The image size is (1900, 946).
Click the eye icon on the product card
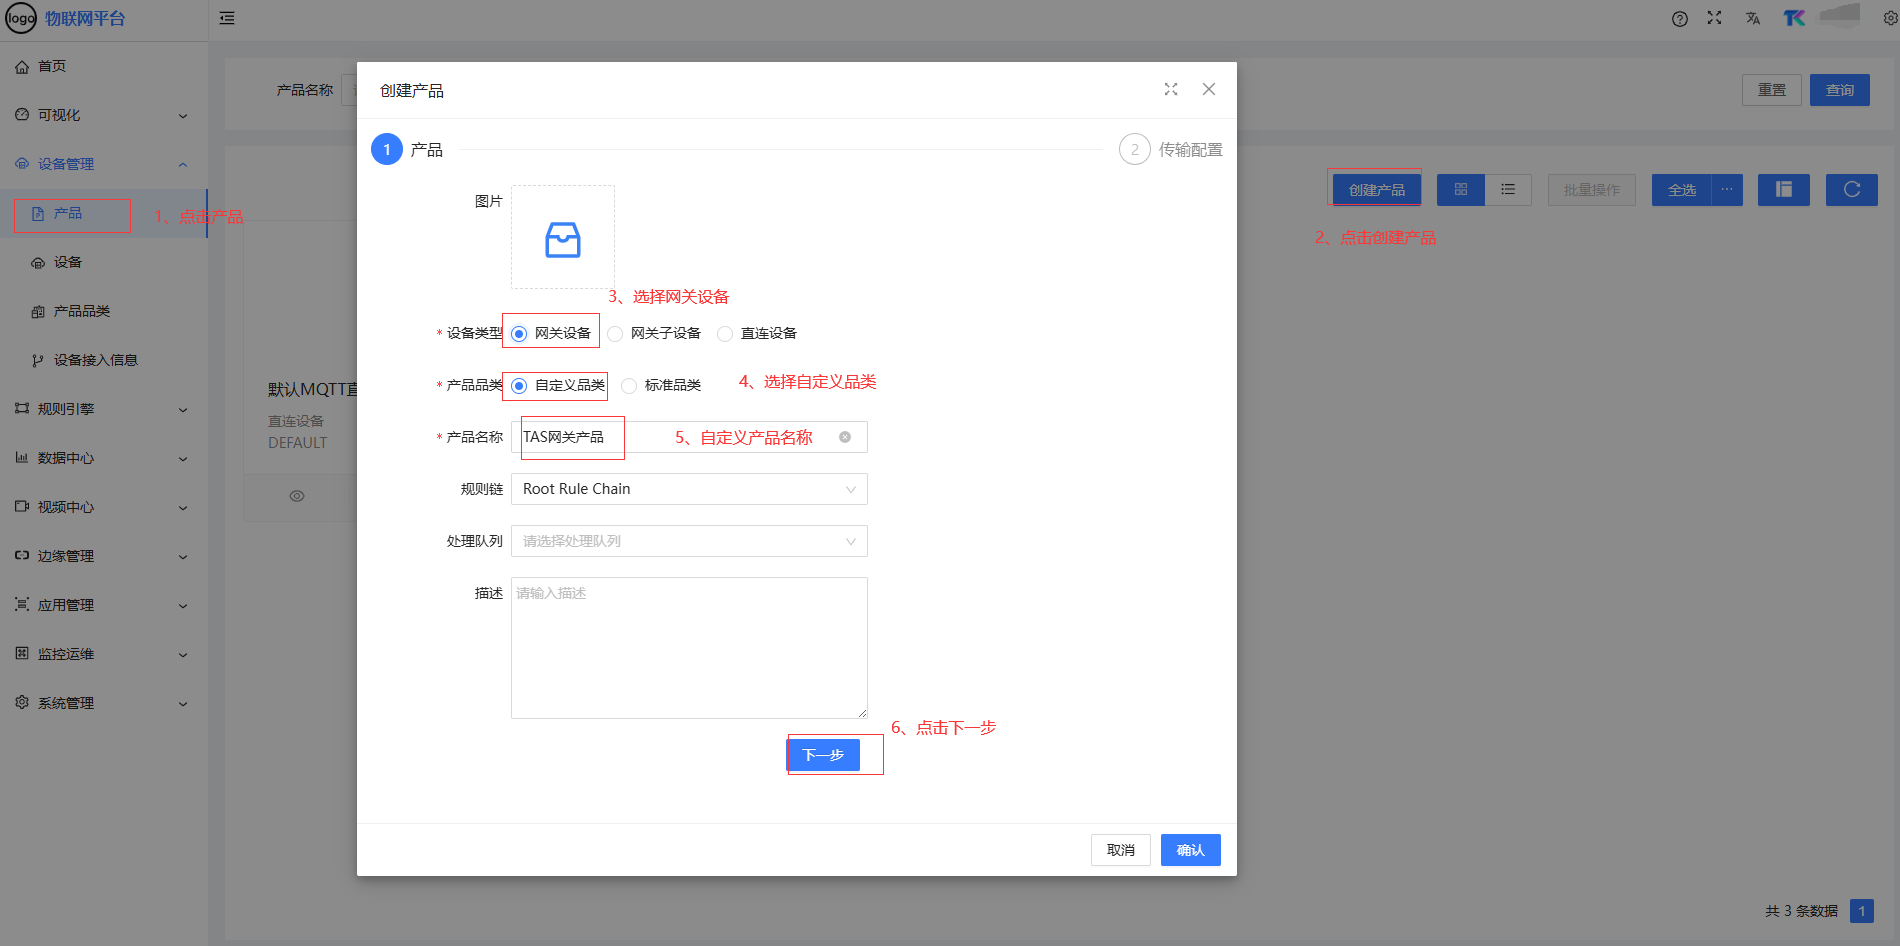(297, 496)
